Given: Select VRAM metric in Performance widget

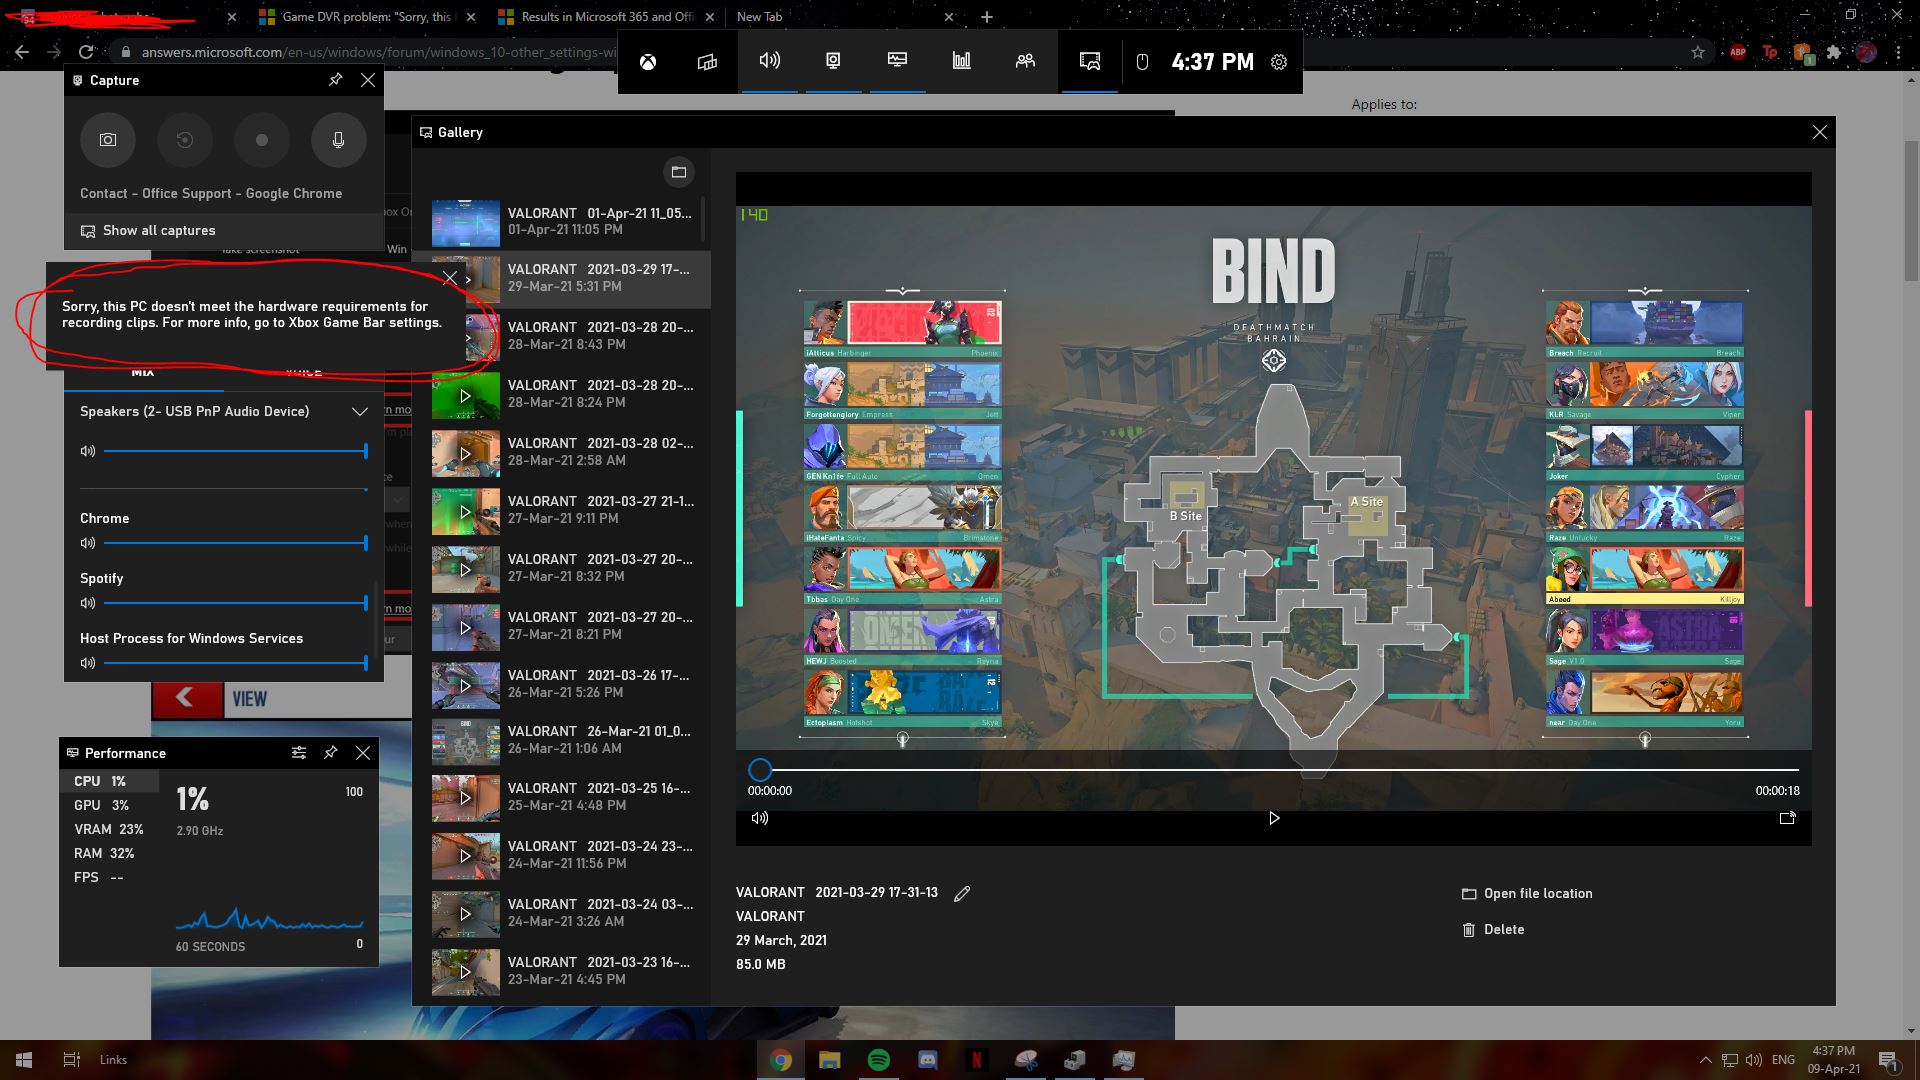Looking at the screenshot, I should pyautogui.click(x=110, y=829).
